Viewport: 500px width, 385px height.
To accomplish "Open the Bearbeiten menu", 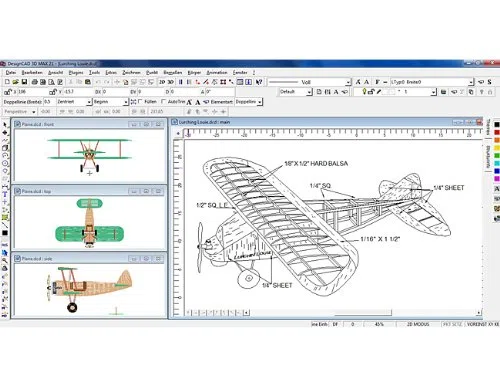I will (x=32, y=72).
